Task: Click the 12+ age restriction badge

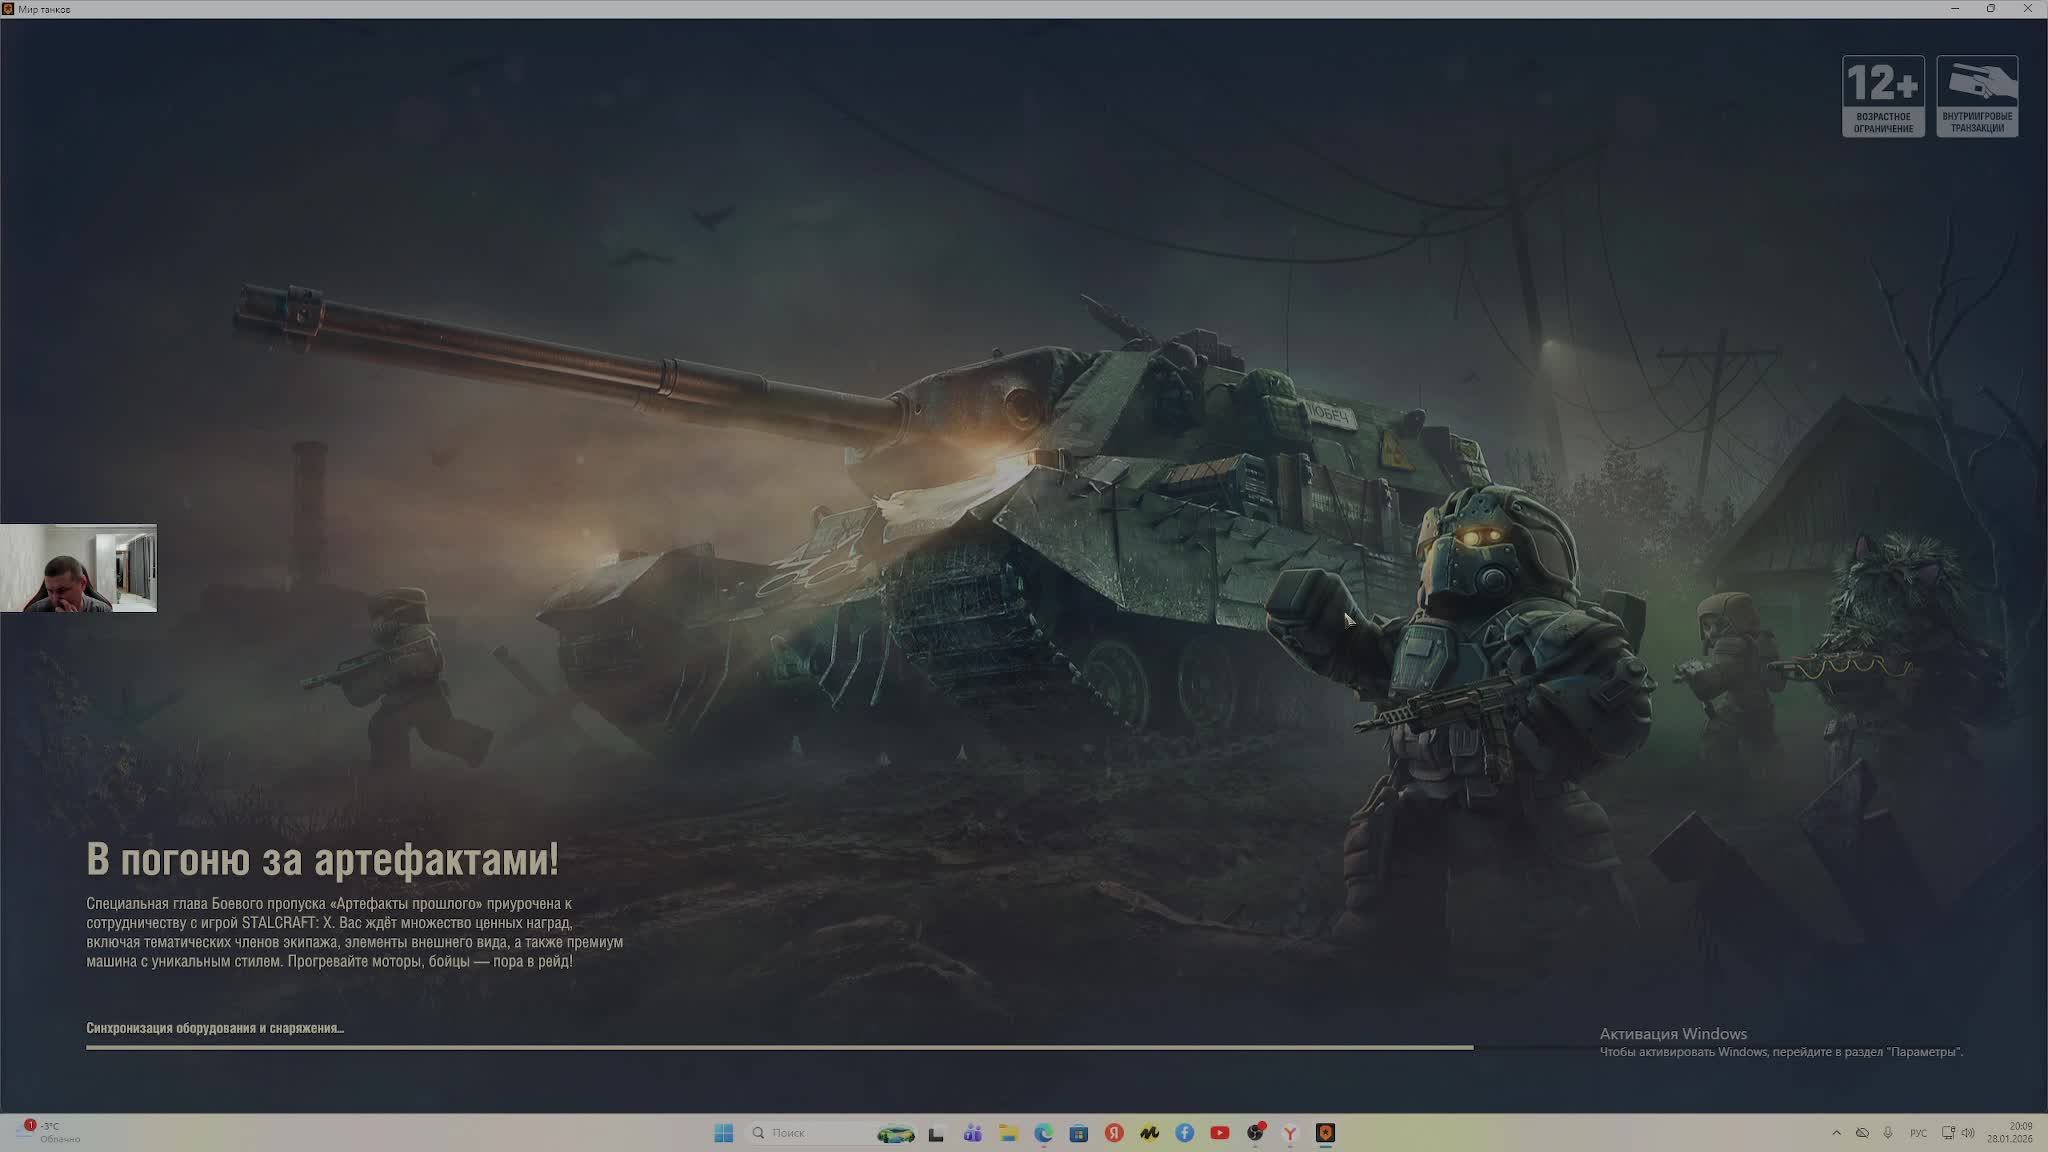Action: coord(1883,96)
